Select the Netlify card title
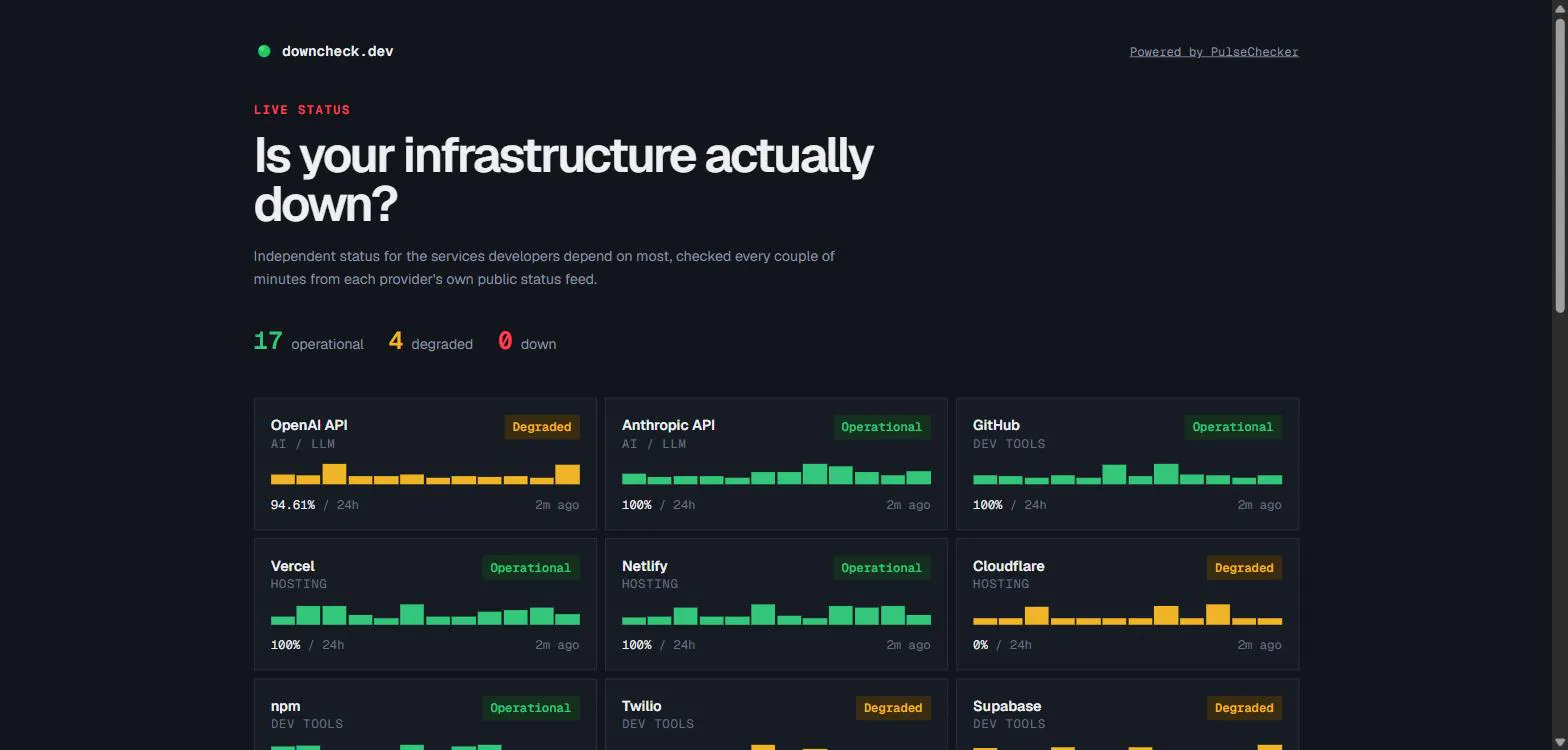 645,566
